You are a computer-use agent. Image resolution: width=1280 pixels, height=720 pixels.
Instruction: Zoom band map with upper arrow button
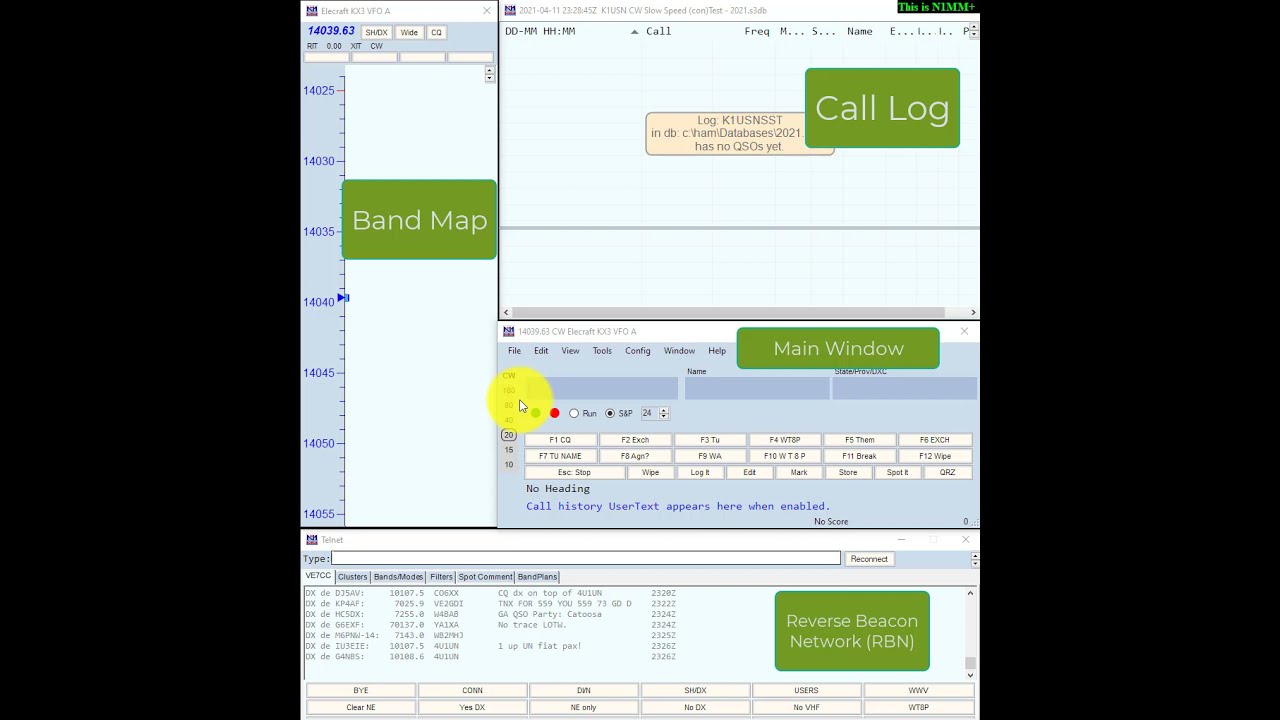tap(489, 71)
